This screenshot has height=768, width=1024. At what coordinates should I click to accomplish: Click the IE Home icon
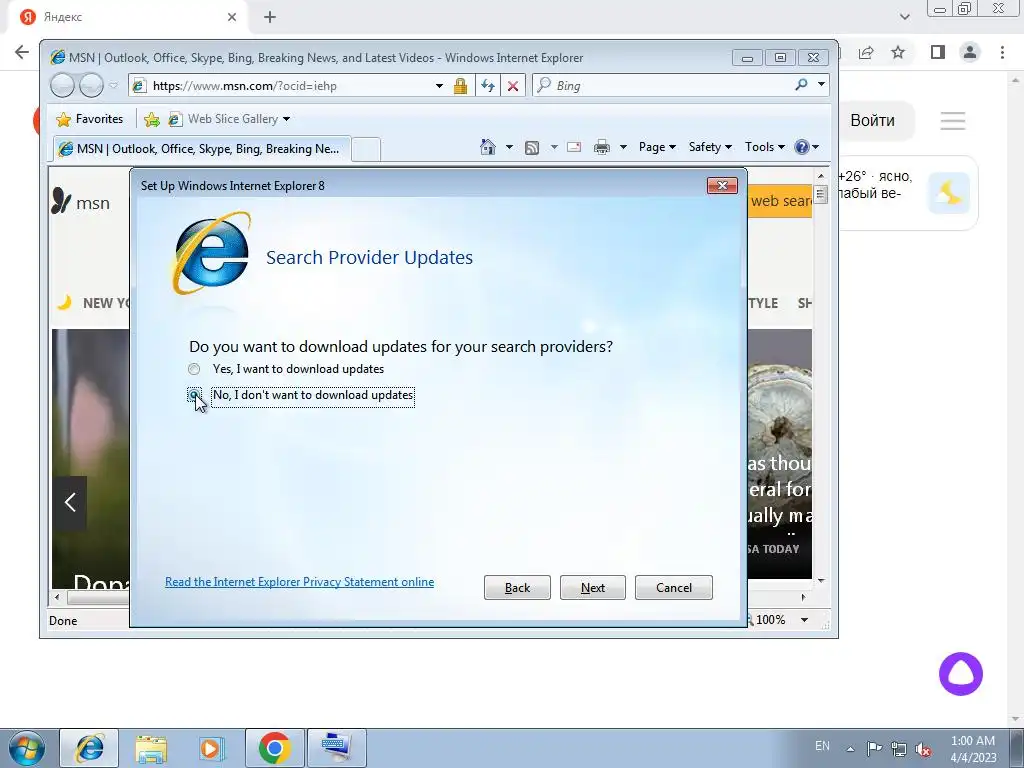[488, 147]
